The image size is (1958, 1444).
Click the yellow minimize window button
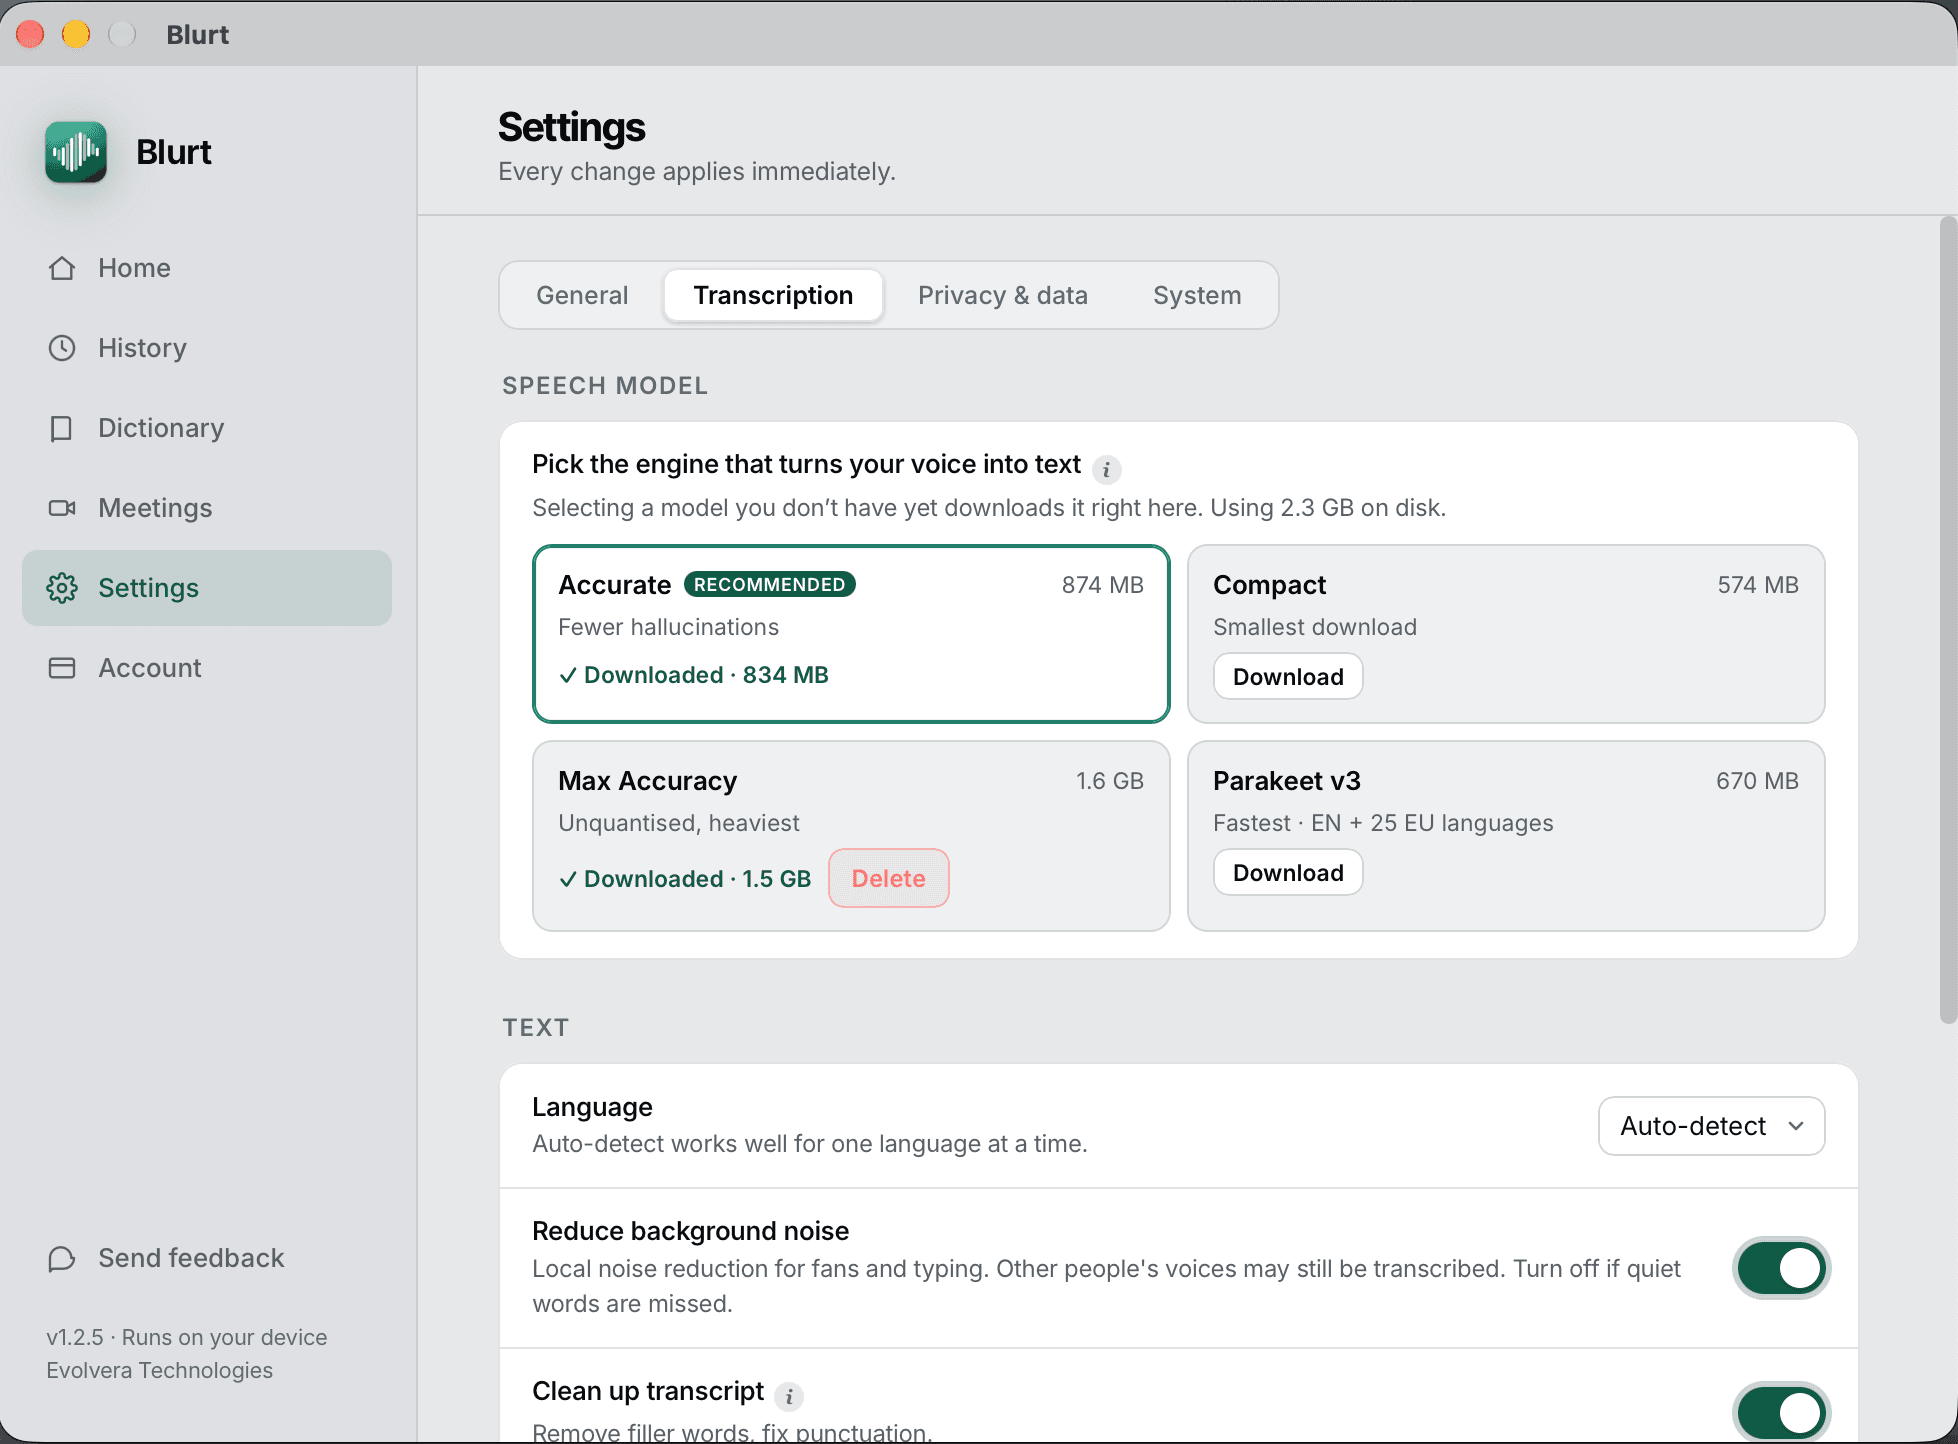pyautogui.click(x=76, y=34)
